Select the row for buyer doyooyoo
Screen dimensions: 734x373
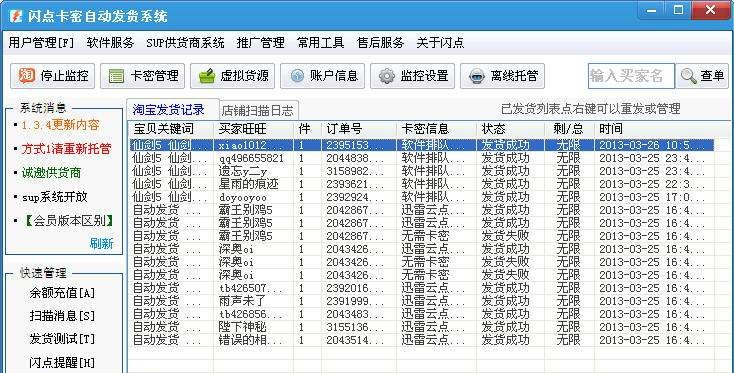click(421, 197)
